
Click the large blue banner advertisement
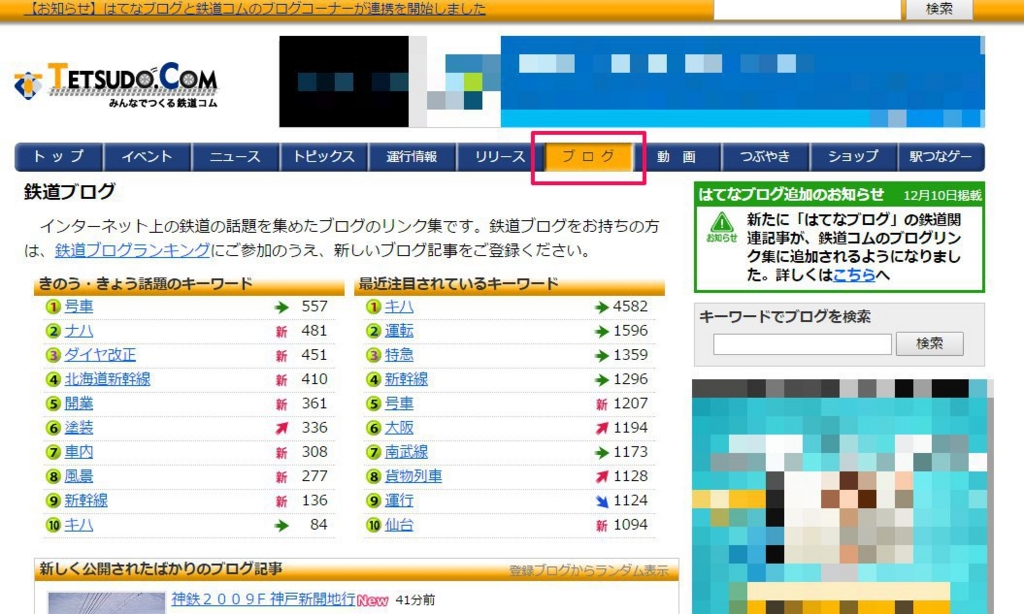[x=743, y=82]
